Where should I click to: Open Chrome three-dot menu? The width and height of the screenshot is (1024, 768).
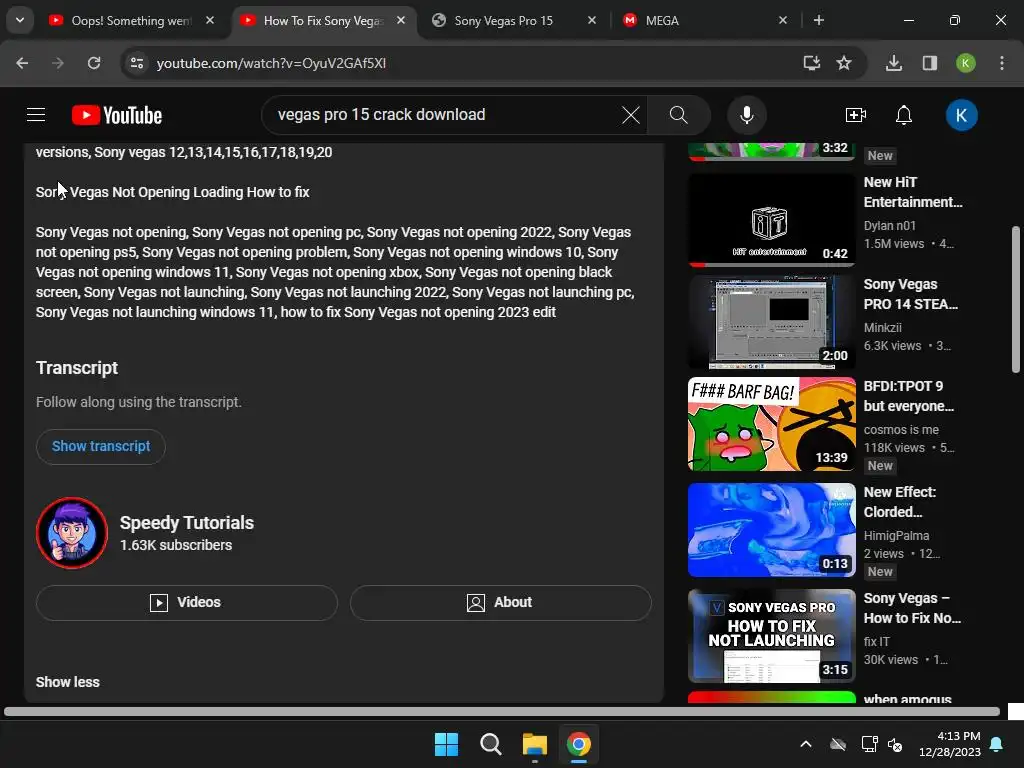point(1002,63)
